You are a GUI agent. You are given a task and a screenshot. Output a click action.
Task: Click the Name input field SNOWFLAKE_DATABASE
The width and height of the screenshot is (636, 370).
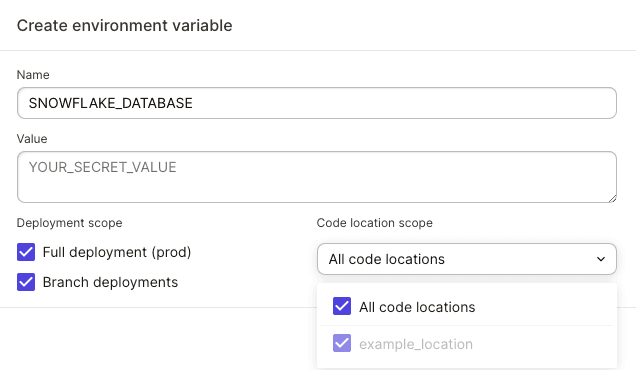pos(317,103)
